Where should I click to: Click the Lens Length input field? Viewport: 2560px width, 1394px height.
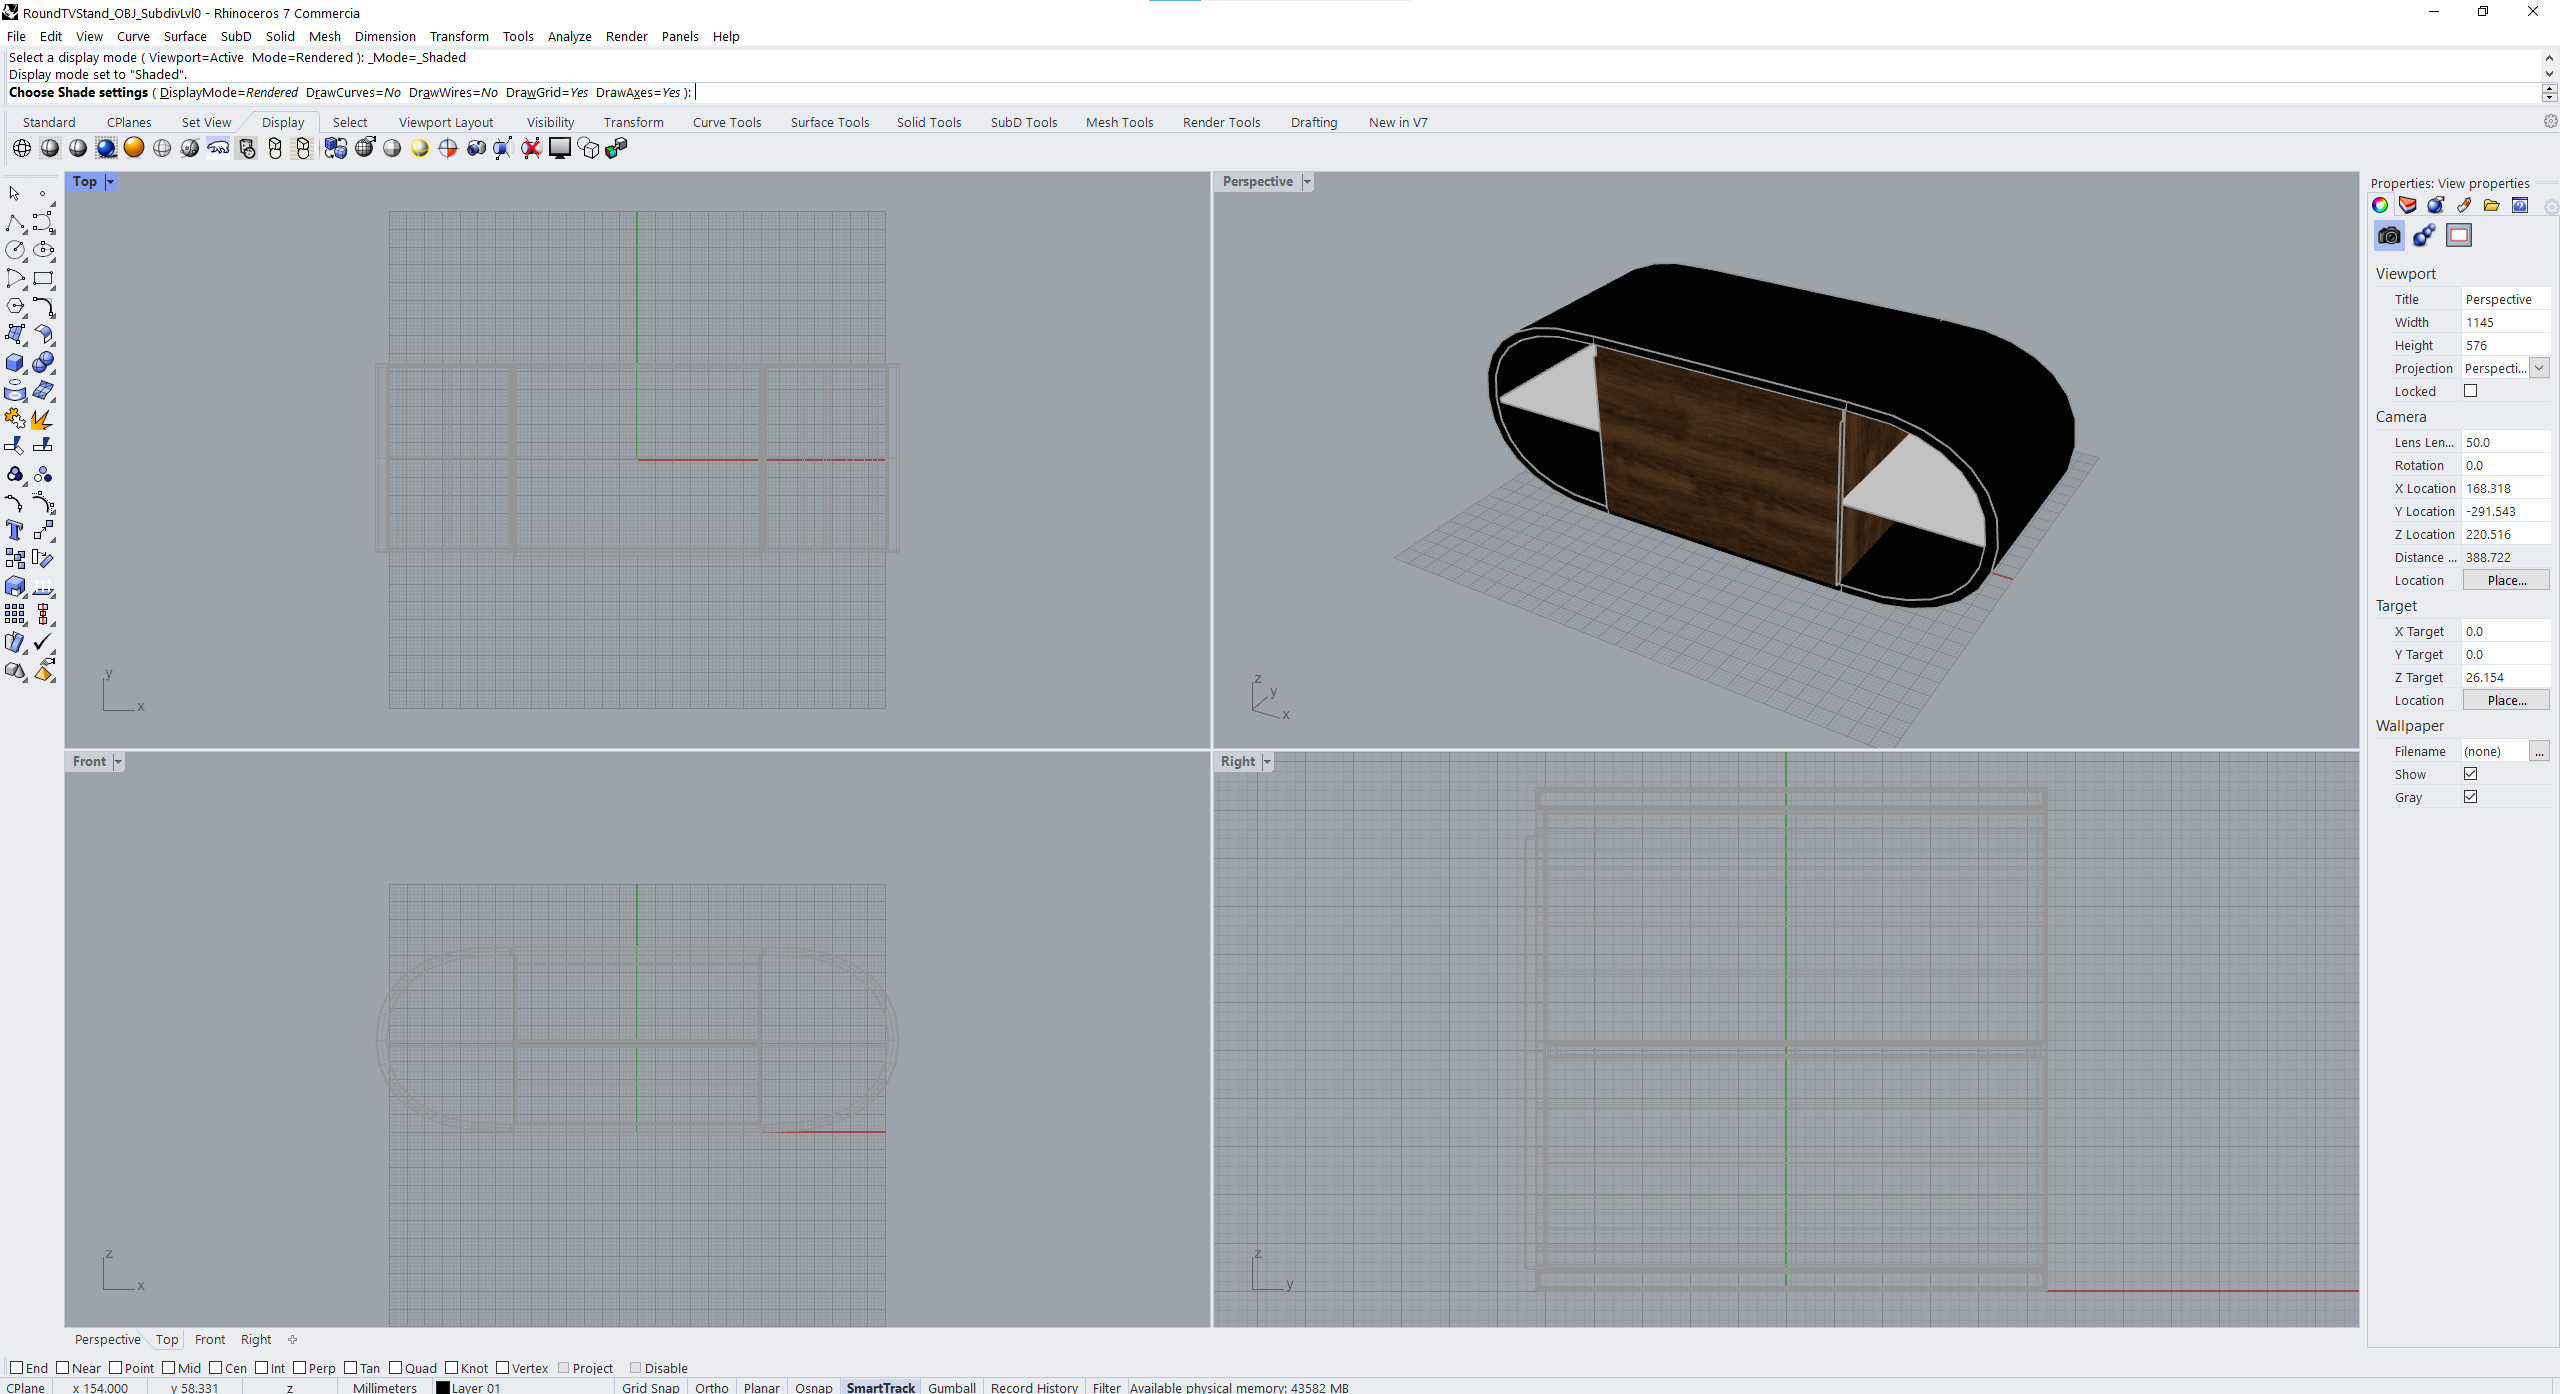click(2503, 442)
